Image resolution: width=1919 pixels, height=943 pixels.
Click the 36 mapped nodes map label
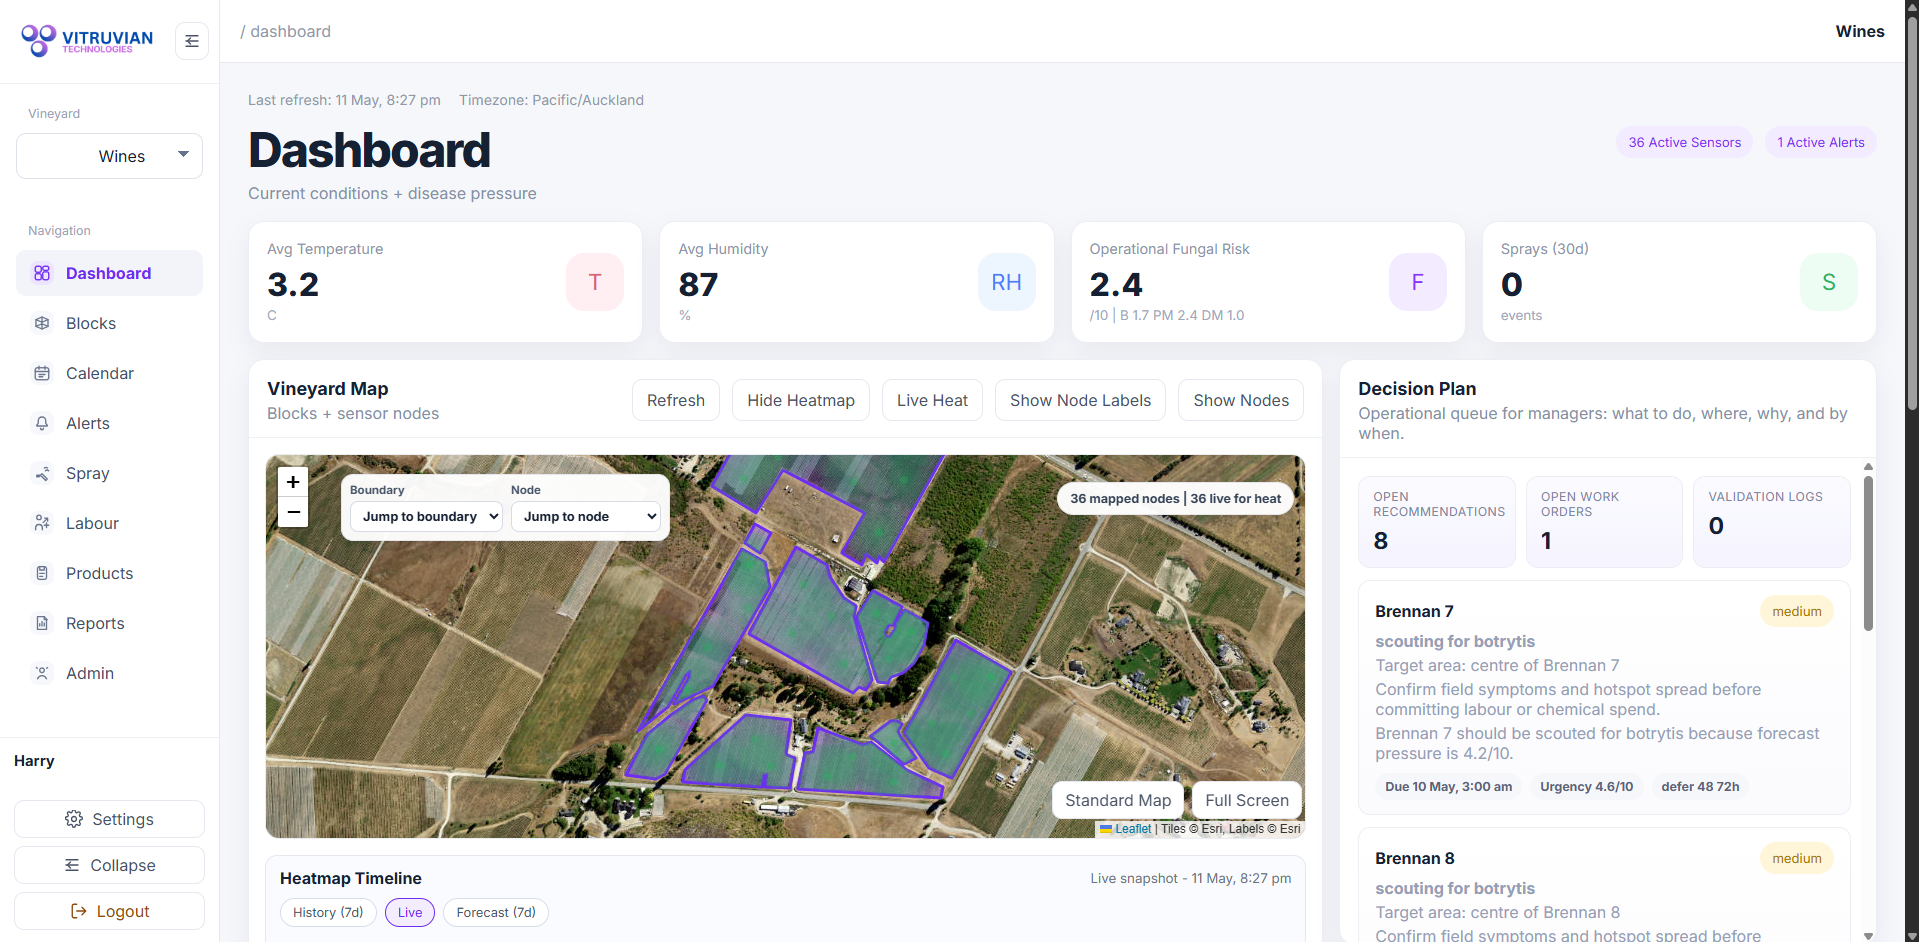coord(1175,498)
